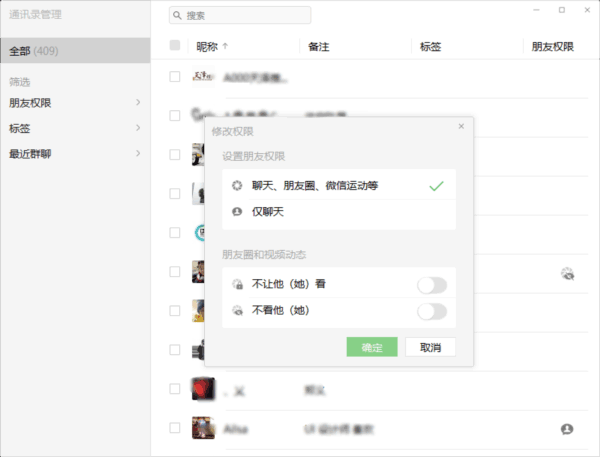Click the gear icon beside 聊天、朋友圈、微信运动等
600x457 pixels.
237,186
